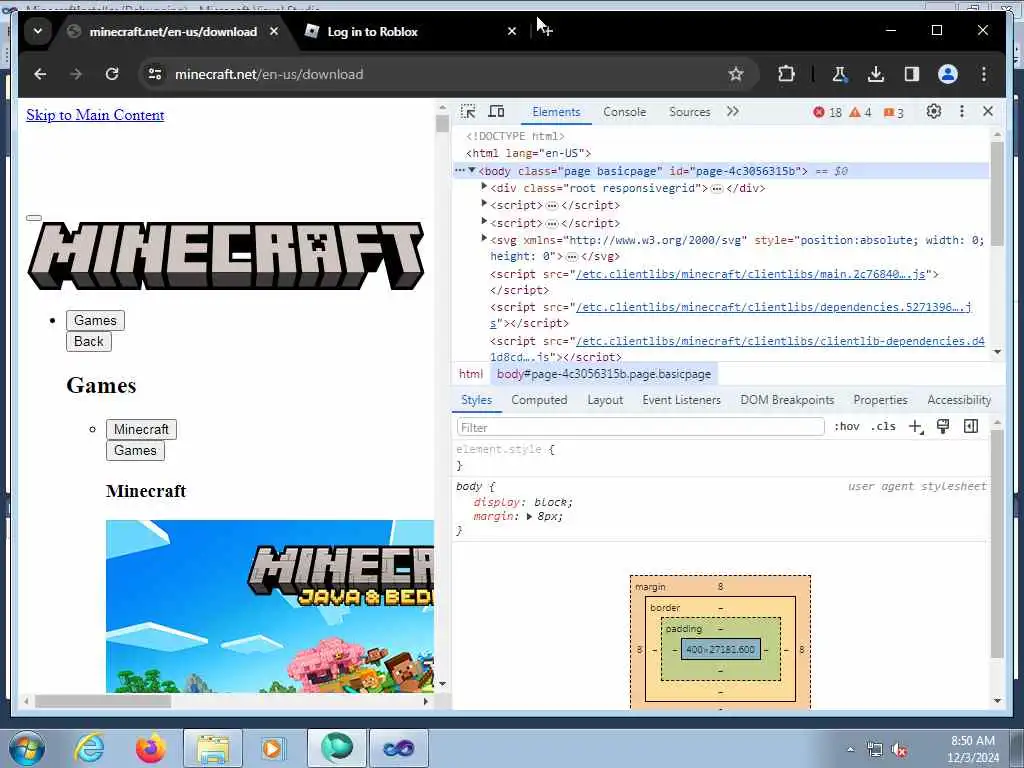Click the Games button above Back

pos(95,320)
